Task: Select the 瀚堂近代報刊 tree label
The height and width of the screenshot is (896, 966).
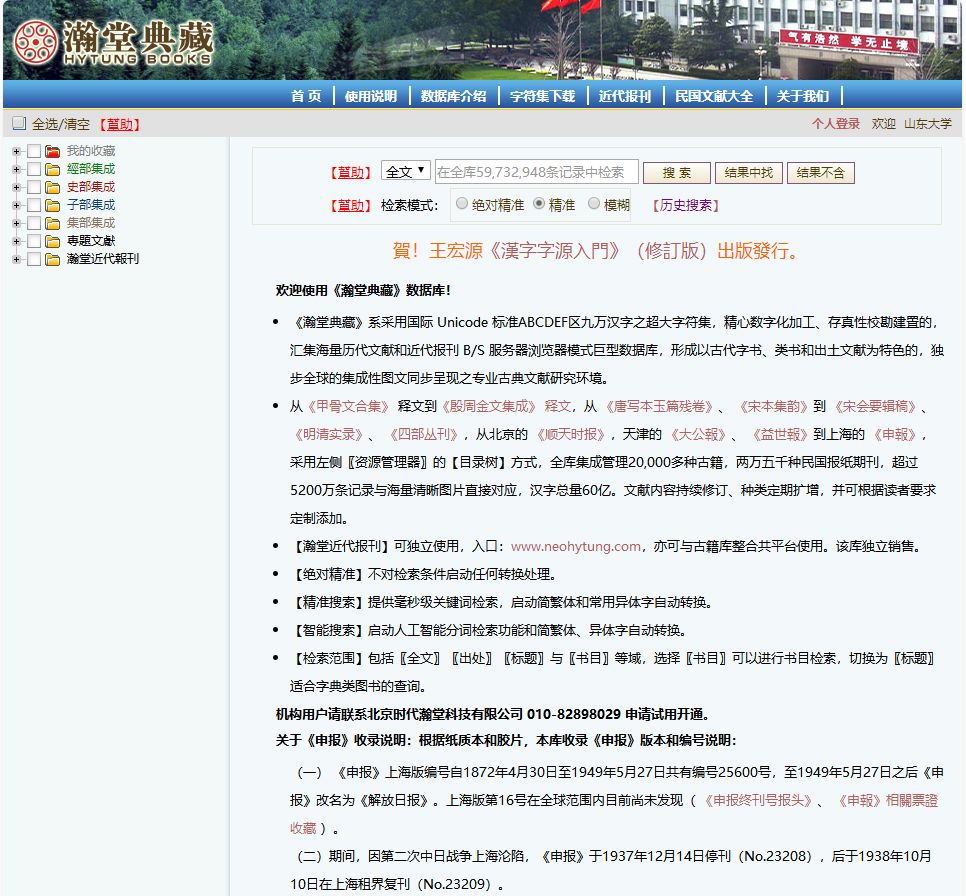Action: pos(103,259)
